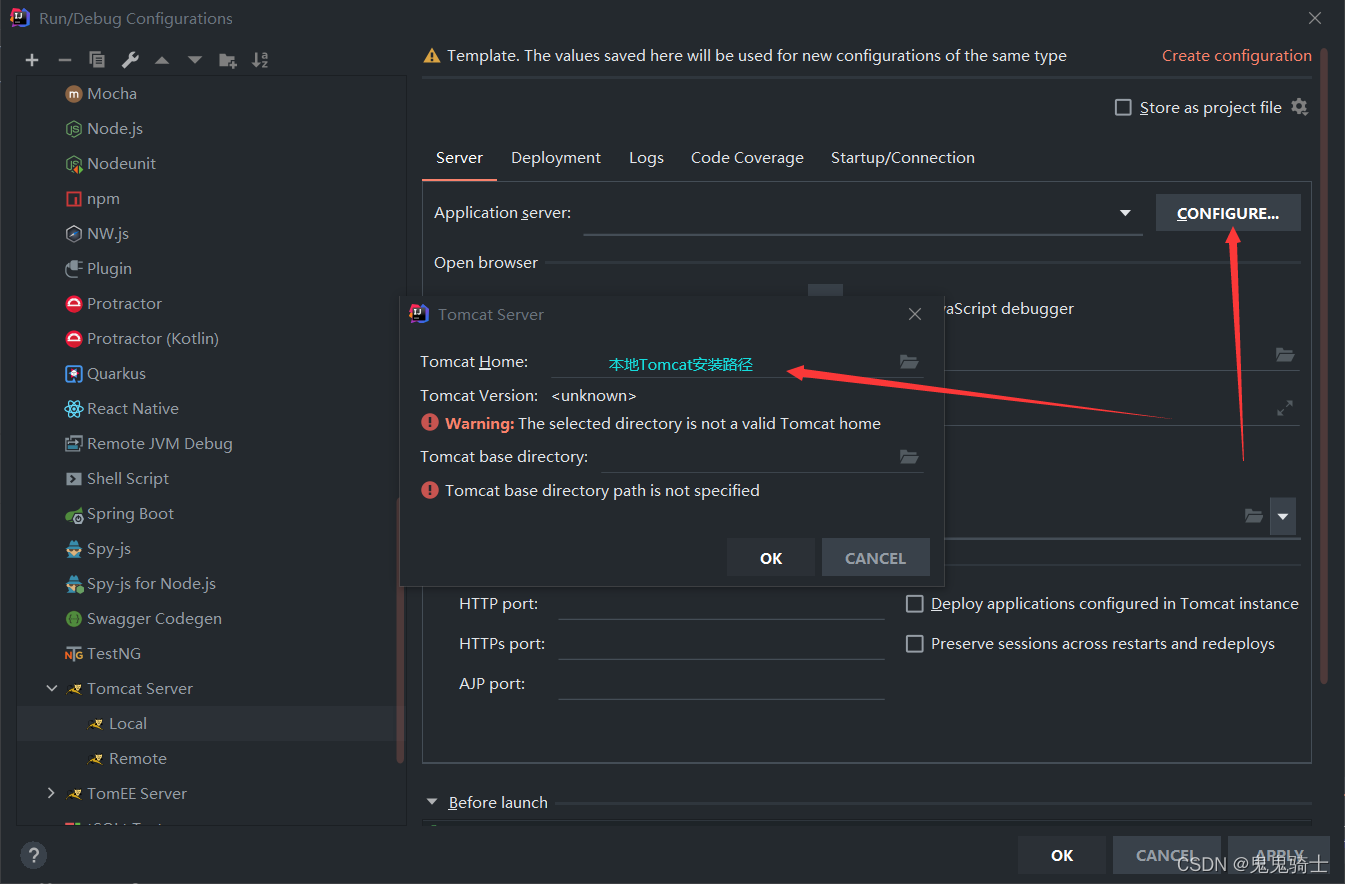Image resolution: width=1345 pixels, height=884 pixels.
Task: Create new folder icon in toolbar
Action: [228, 60]
